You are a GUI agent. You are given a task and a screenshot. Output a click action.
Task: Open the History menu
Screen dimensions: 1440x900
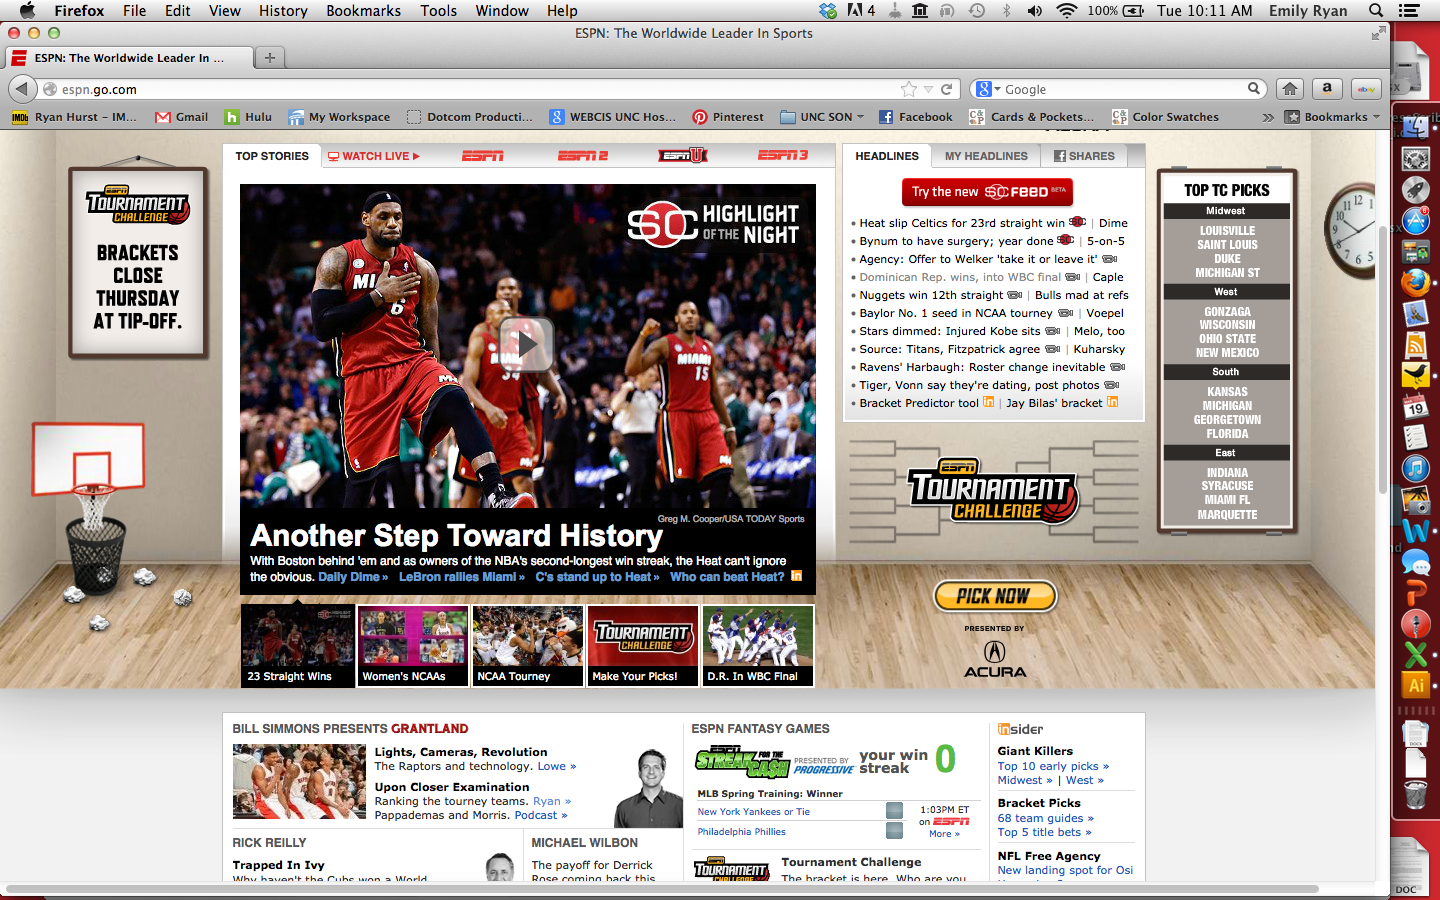(x=283, y=10)
